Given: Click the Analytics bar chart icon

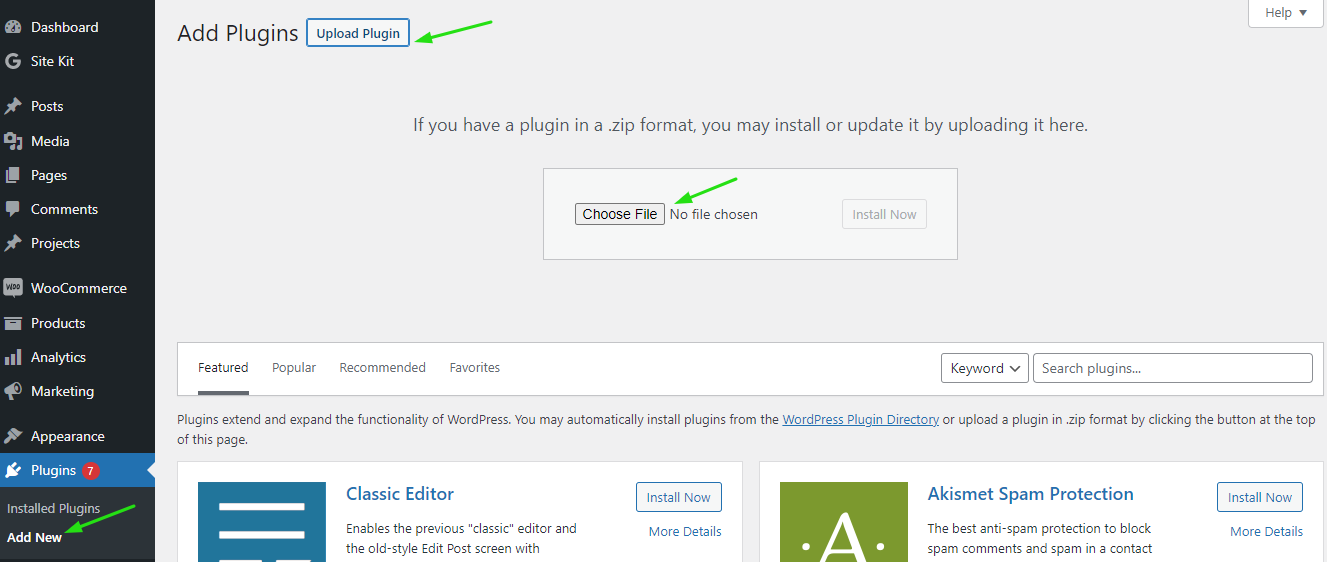Looking at the screenshot, I should pyautogui.click(x=13, y=357).
